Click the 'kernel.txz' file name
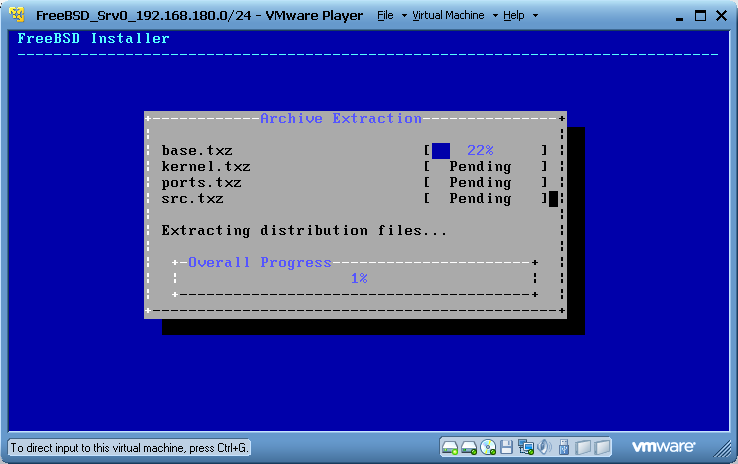This screenshot has width=738, height=464. tap(206, 167)
